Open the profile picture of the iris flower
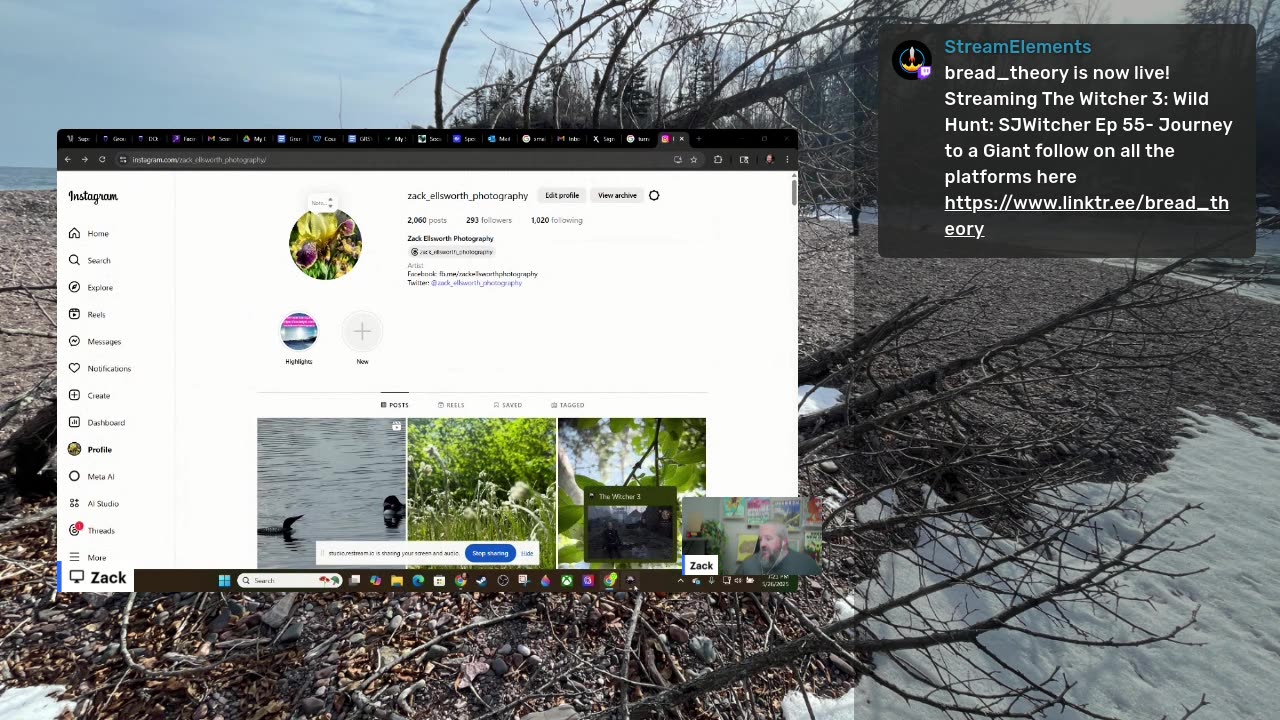Viewport: 1280px width, 720px height. [x=325, y=243]
